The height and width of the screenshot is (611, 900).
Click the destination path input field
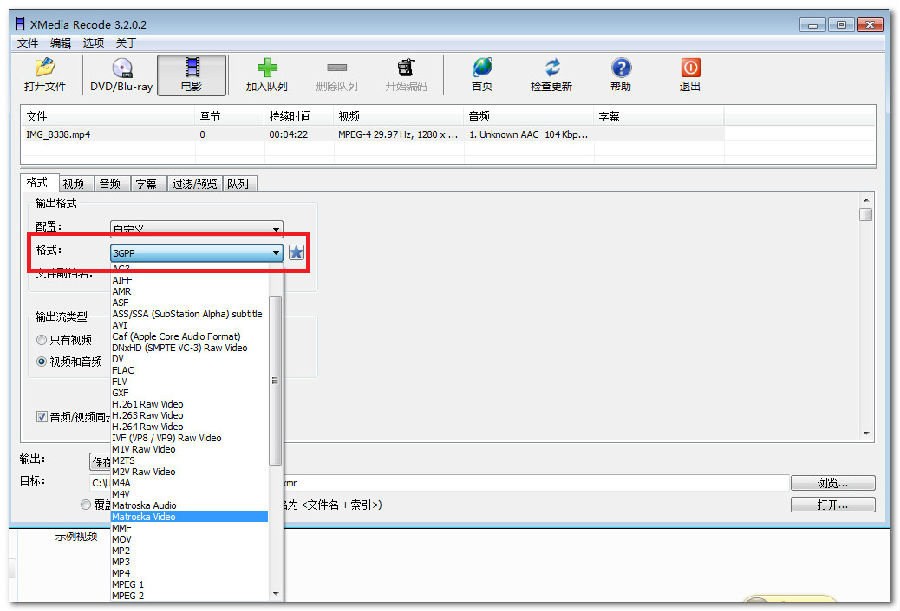click(439, 483)
